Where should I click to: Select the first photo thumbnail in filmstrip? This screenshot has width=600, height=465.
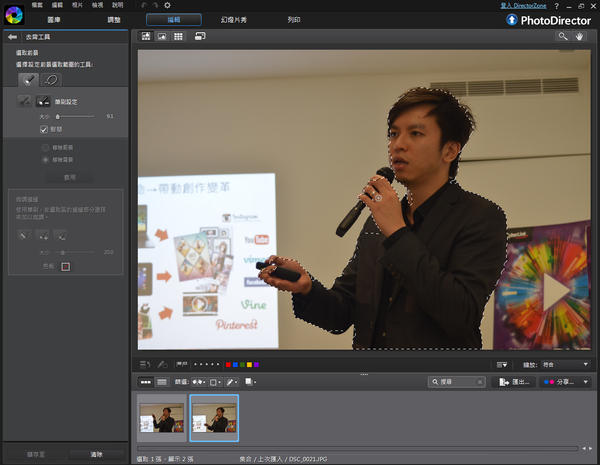pos(161,417)
